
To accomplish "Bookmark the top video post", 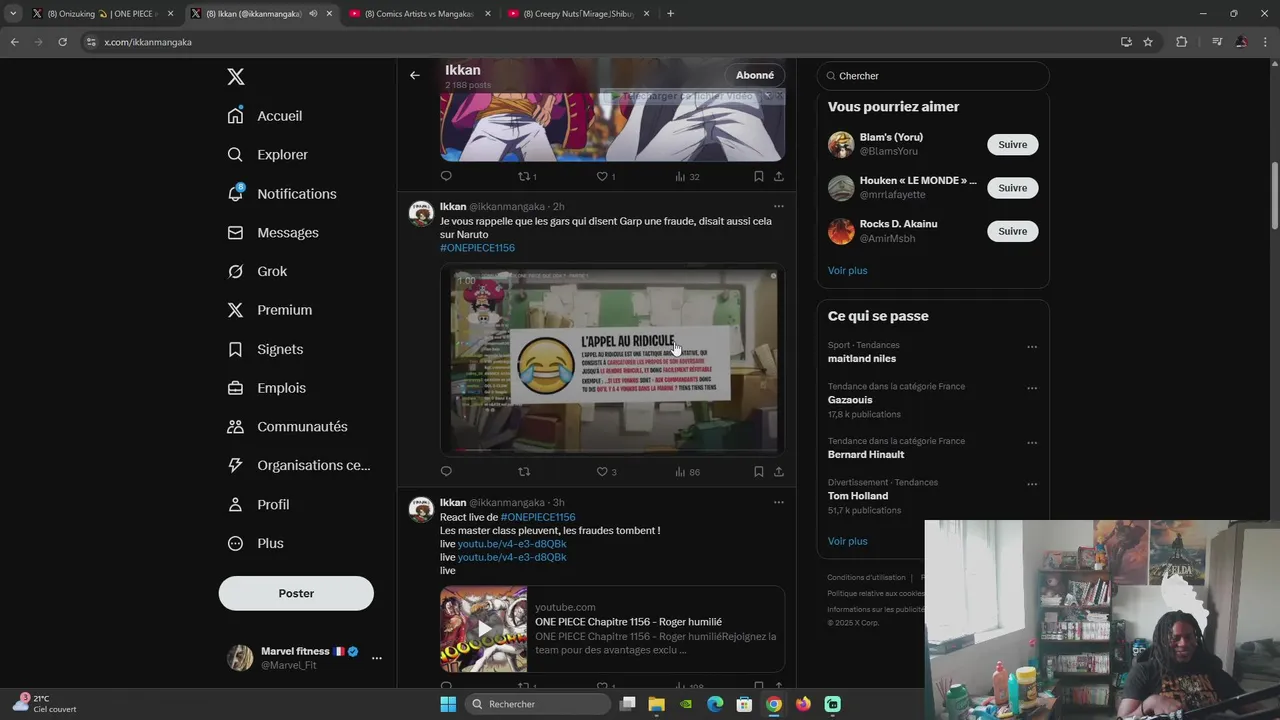I will coord(759,176).
